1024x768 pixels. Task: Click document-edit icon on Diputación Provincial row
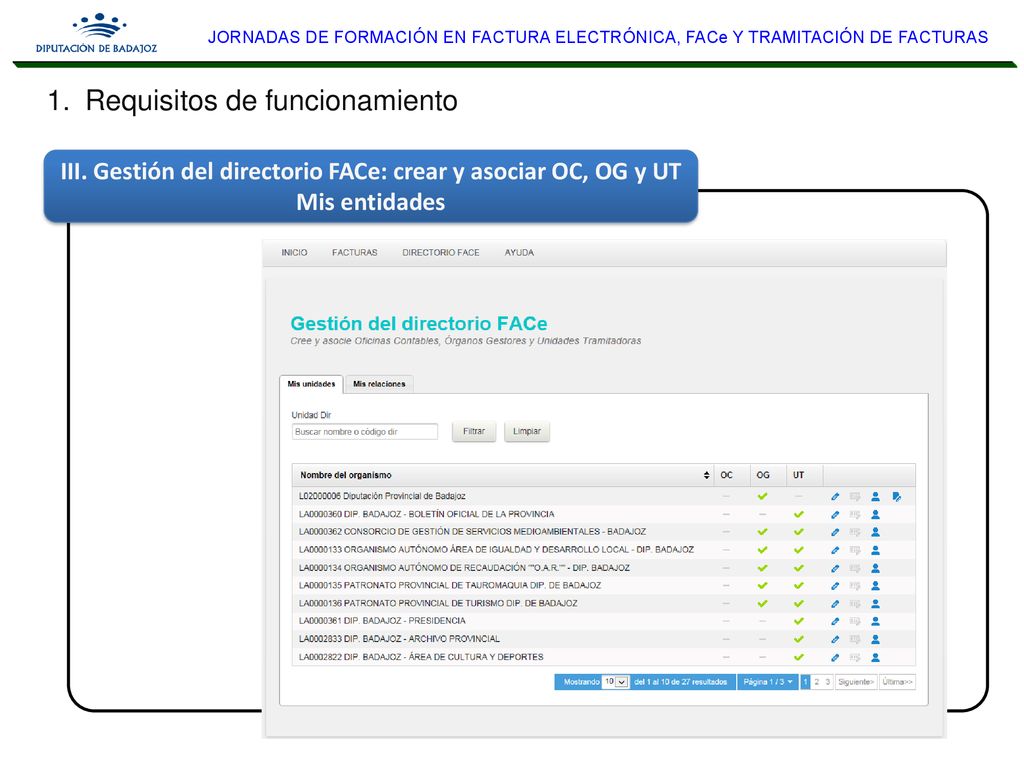[x=897, y=497]
